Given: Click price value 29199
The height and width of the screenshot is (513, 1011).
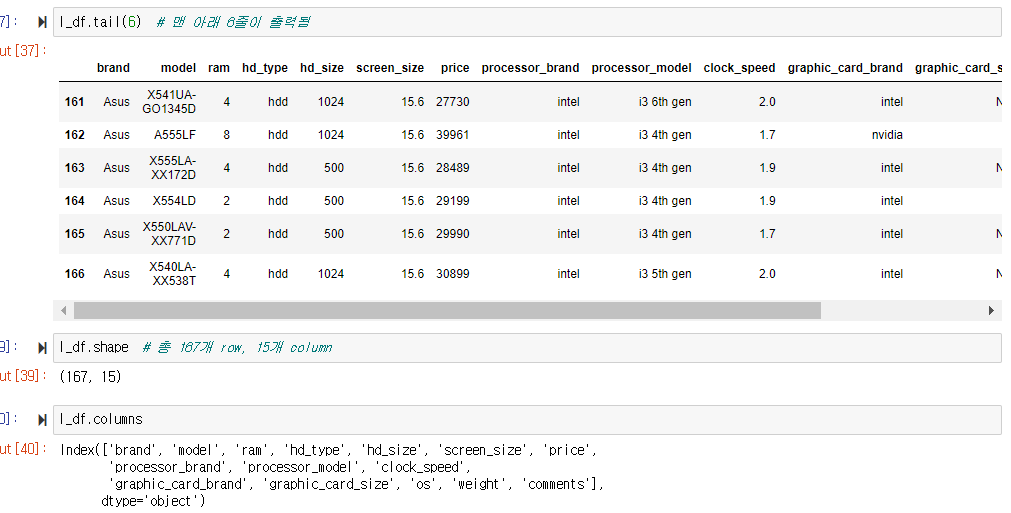Looking at the screenshot, I should click(x=453, y=200).
